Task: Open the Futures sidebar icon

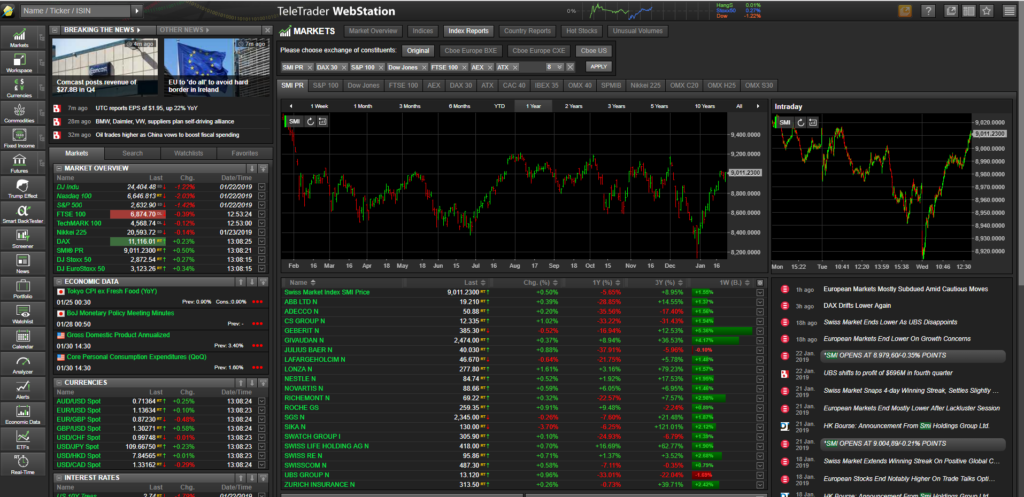Action: (20, 163)
